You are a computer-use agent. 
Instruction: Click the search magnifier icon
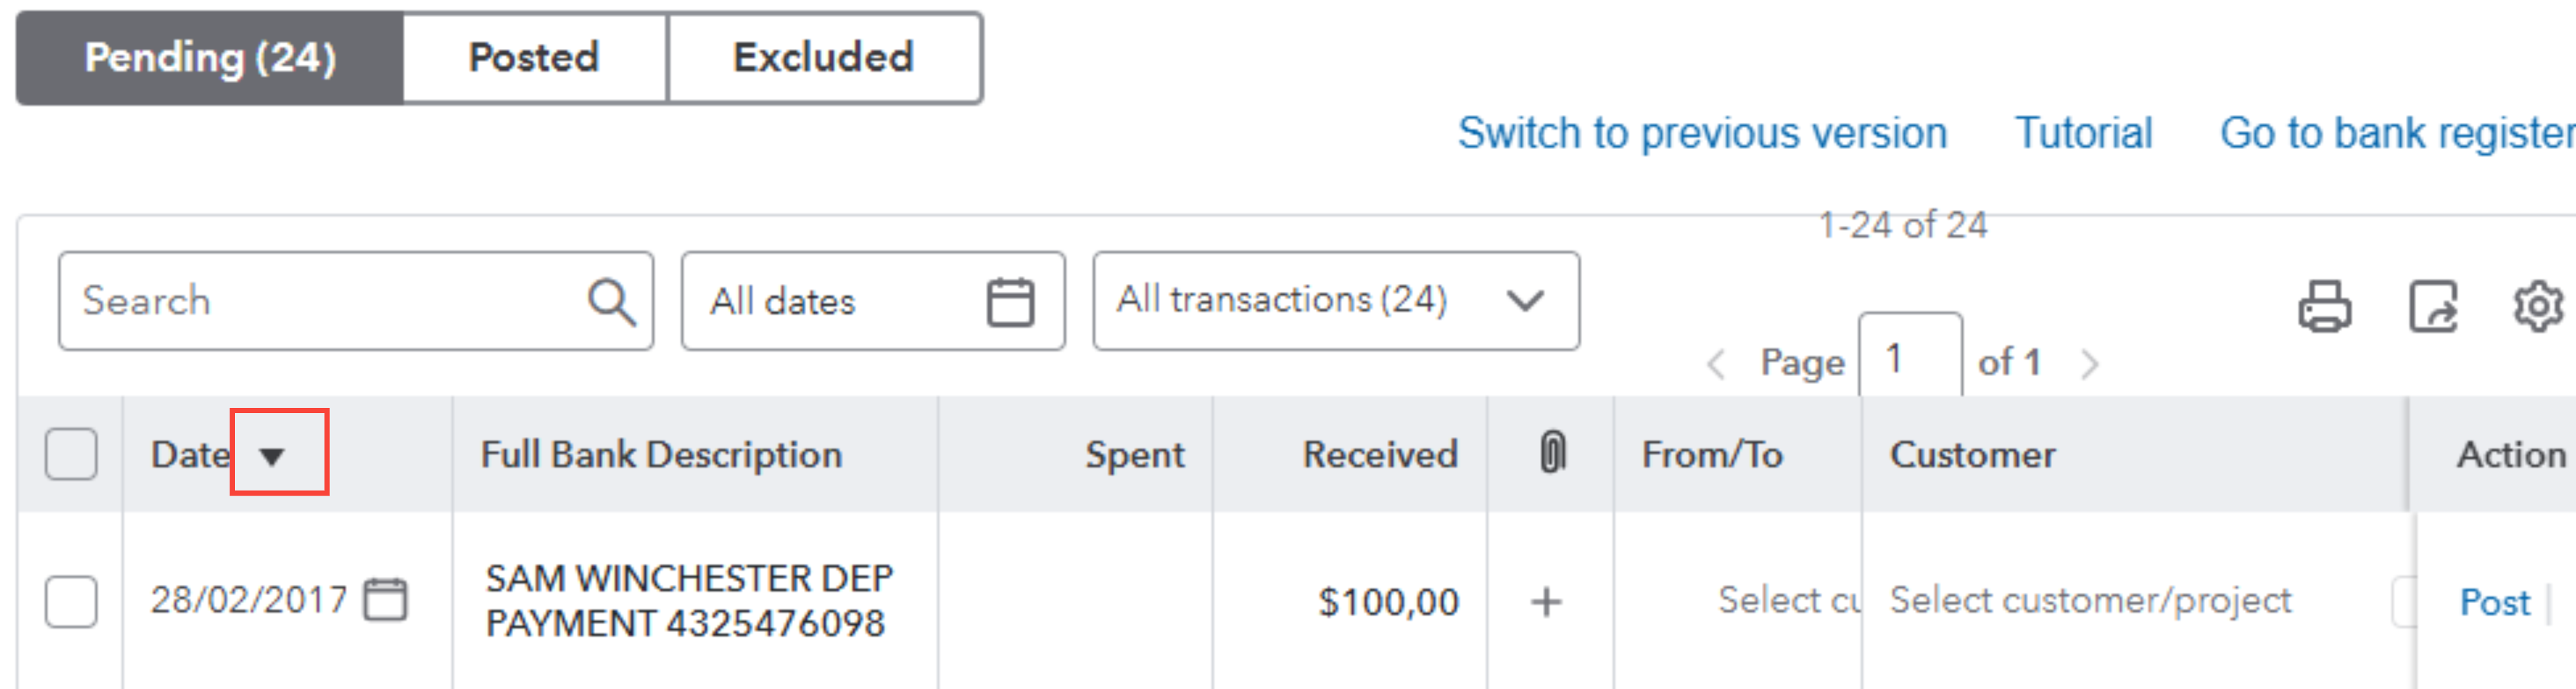point(611,301)
